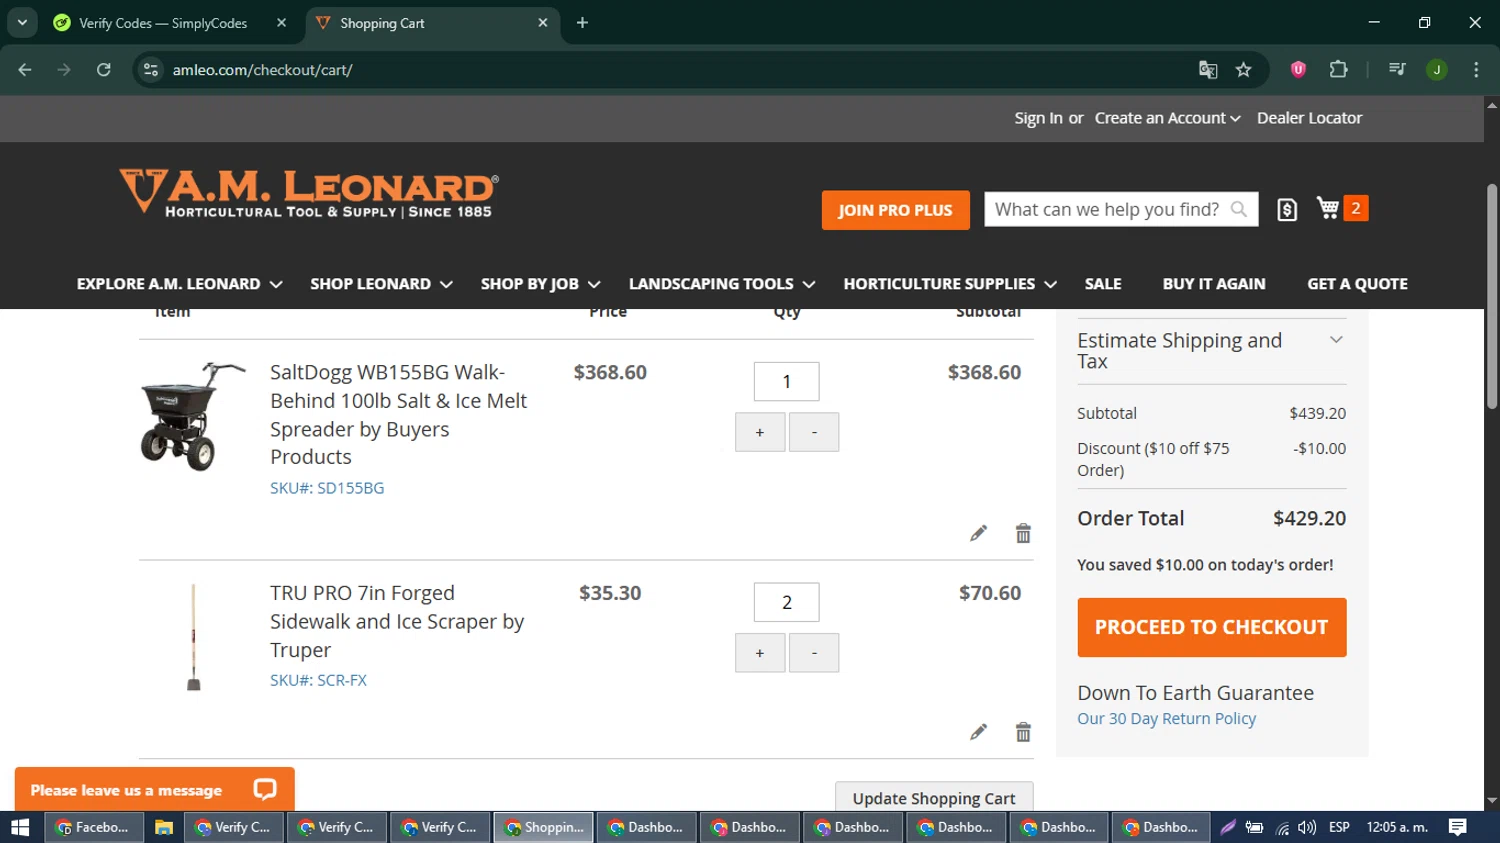
Task: Decrease TRU PRO scraper quantity with minus
Action: tap(814, 653)
